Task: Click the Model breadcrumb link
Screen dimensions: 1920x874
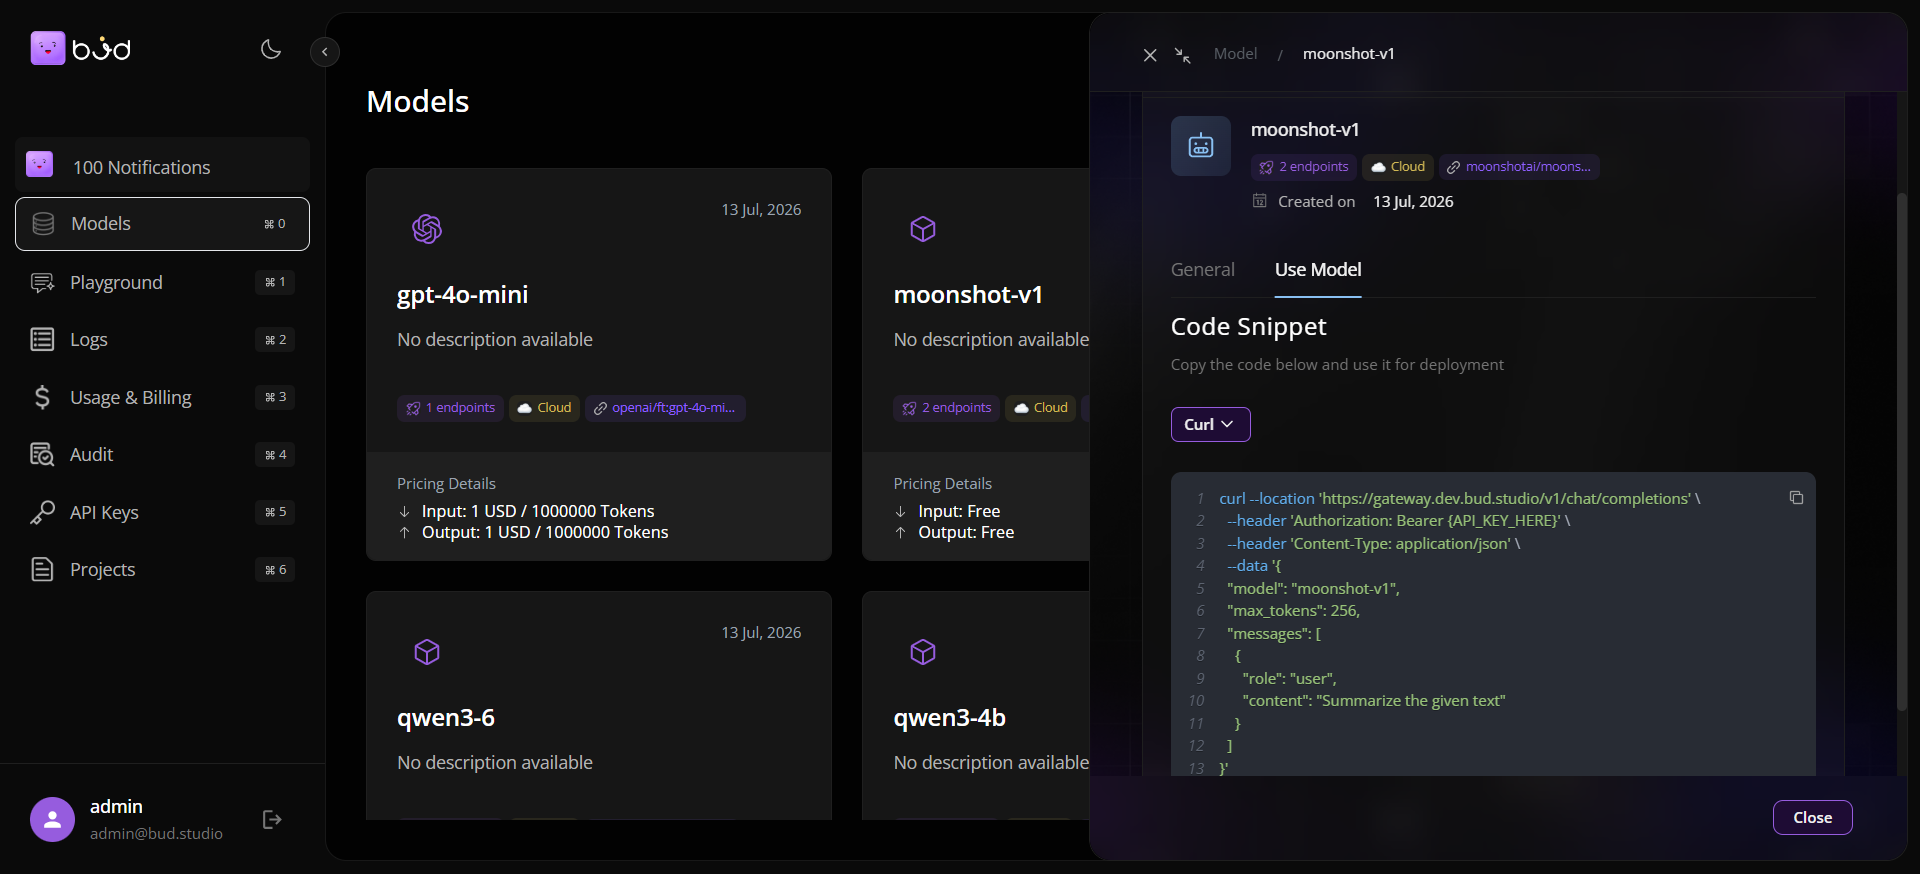Action: pos(1235,54)
